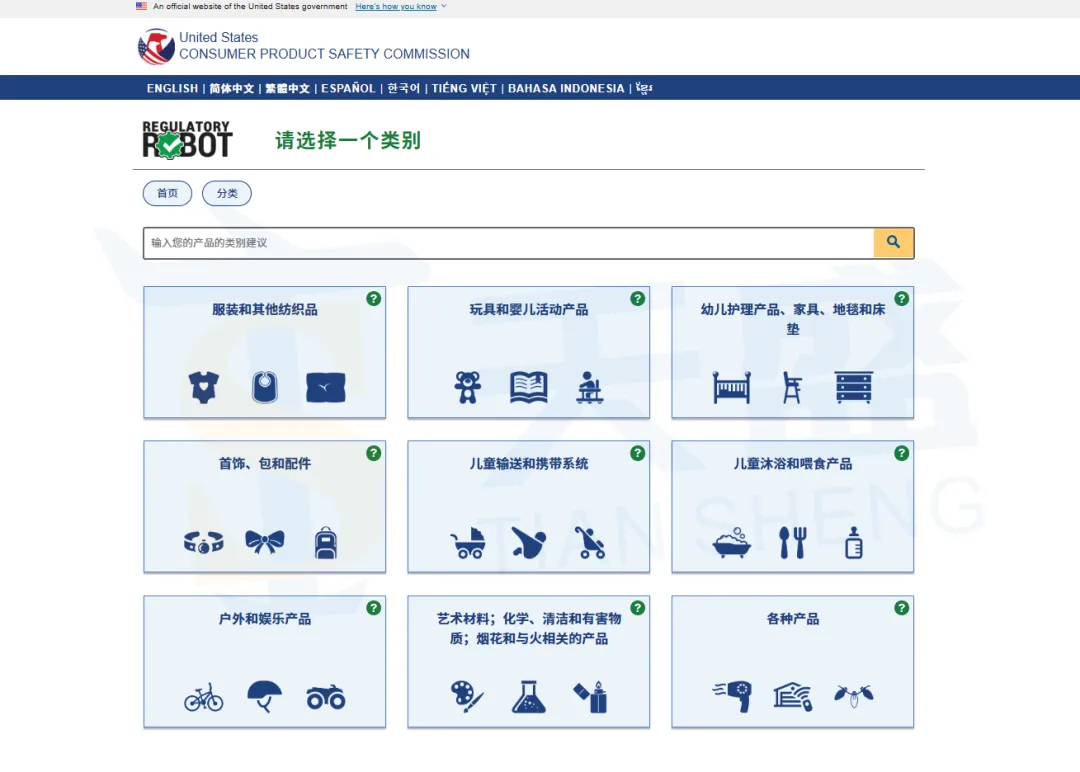The image size is (1080, 772).
Task: Open help for 艺术材料 chemicals card
Action: point(638,608)
